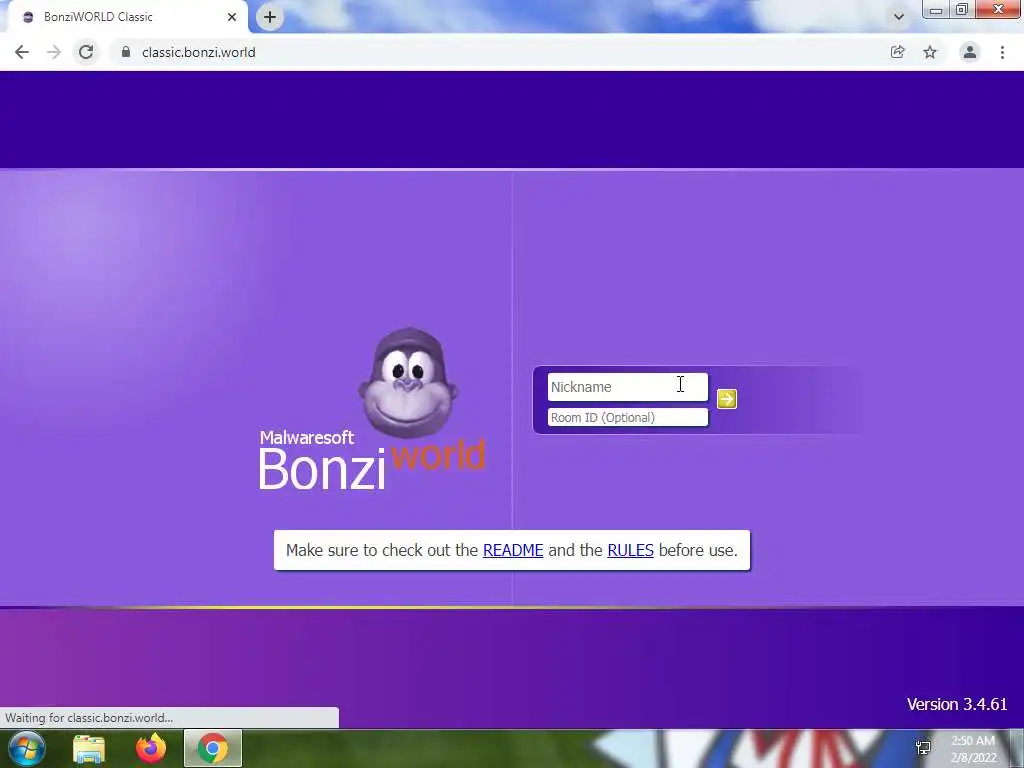Viewport: 1024px width, 768px height.
Task: Open Chrome three-dot menu
Action: pyautogui.click(x=1002, y=52)
